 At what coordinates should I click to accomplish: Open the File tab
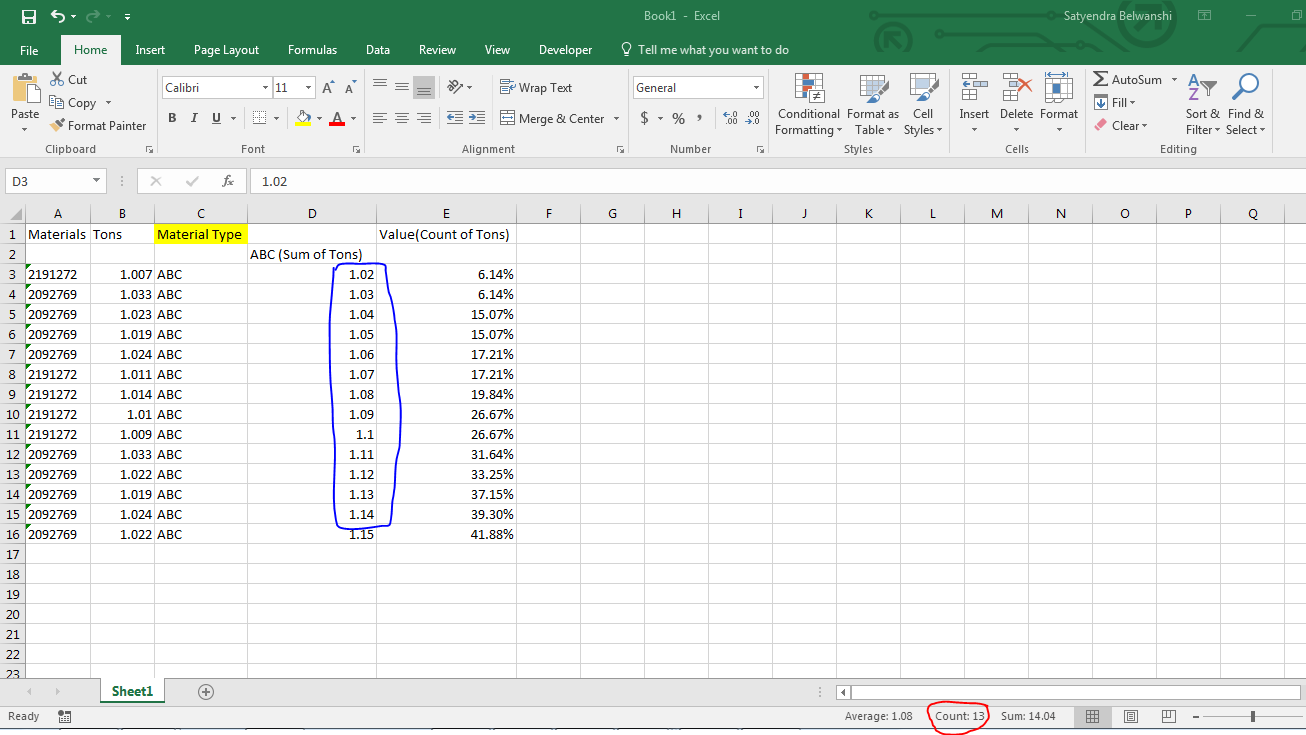pyautogui.click(x=29, y=50)
